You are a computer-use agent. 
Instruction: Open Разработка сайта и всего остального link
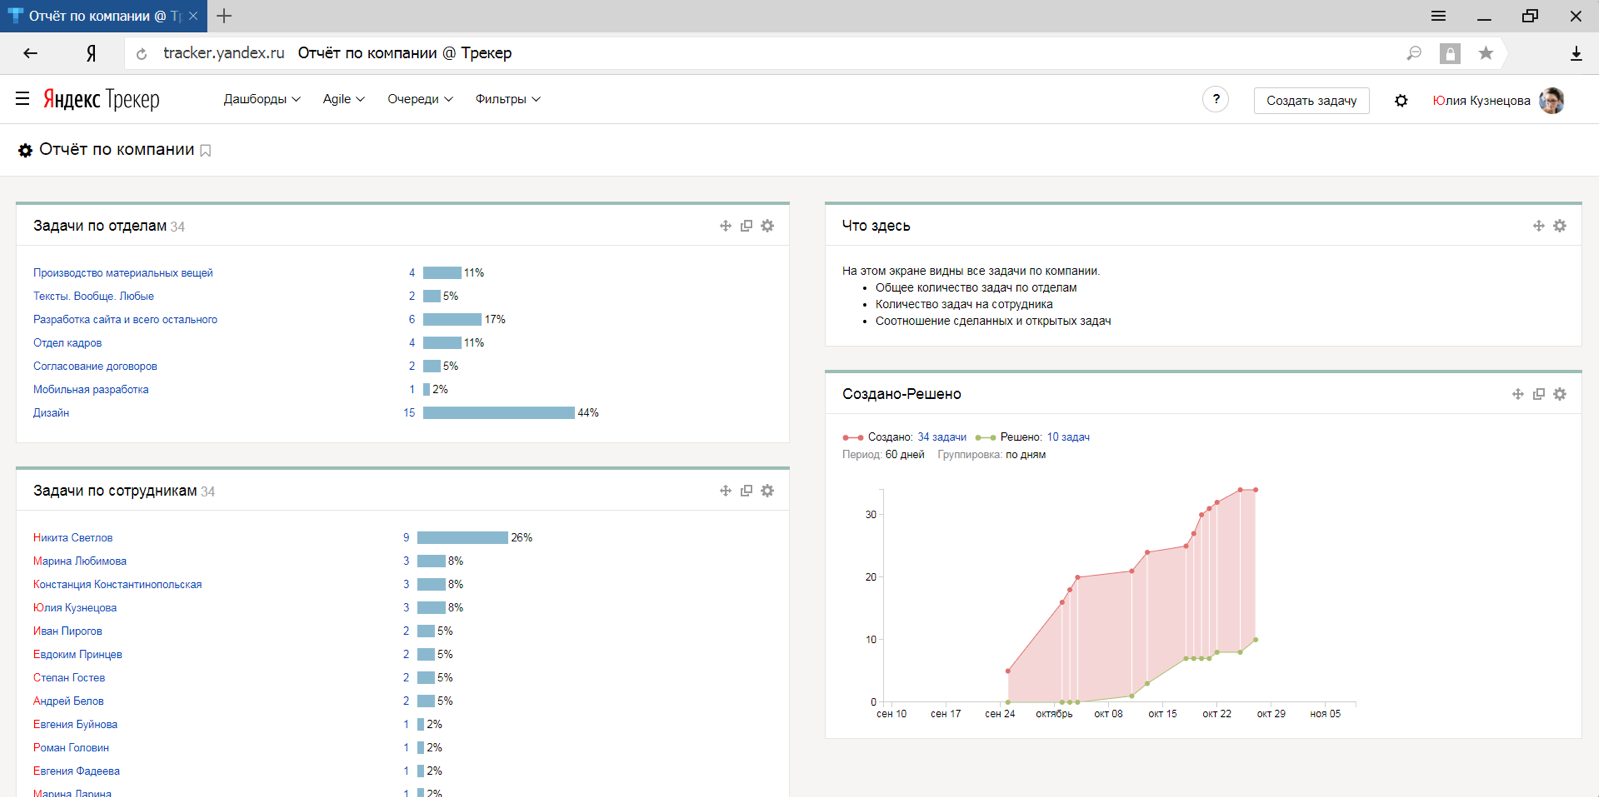(125, 320)
